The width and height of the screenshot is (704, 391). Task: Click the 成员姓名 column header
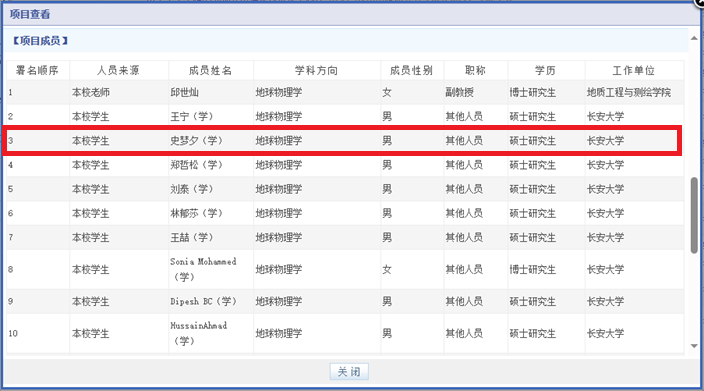pyautogui.click(x=211, y=70)
